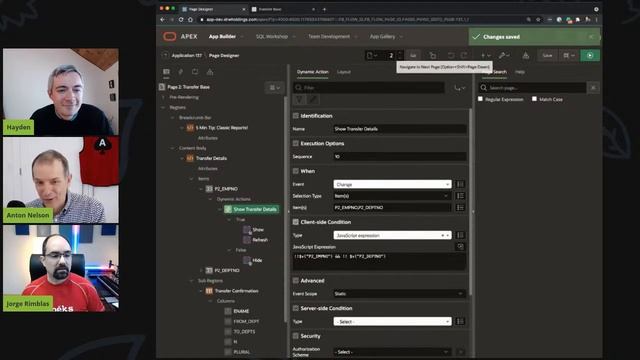Select the Refresh true action
This screenshot has width=640, height=360.
260,240
